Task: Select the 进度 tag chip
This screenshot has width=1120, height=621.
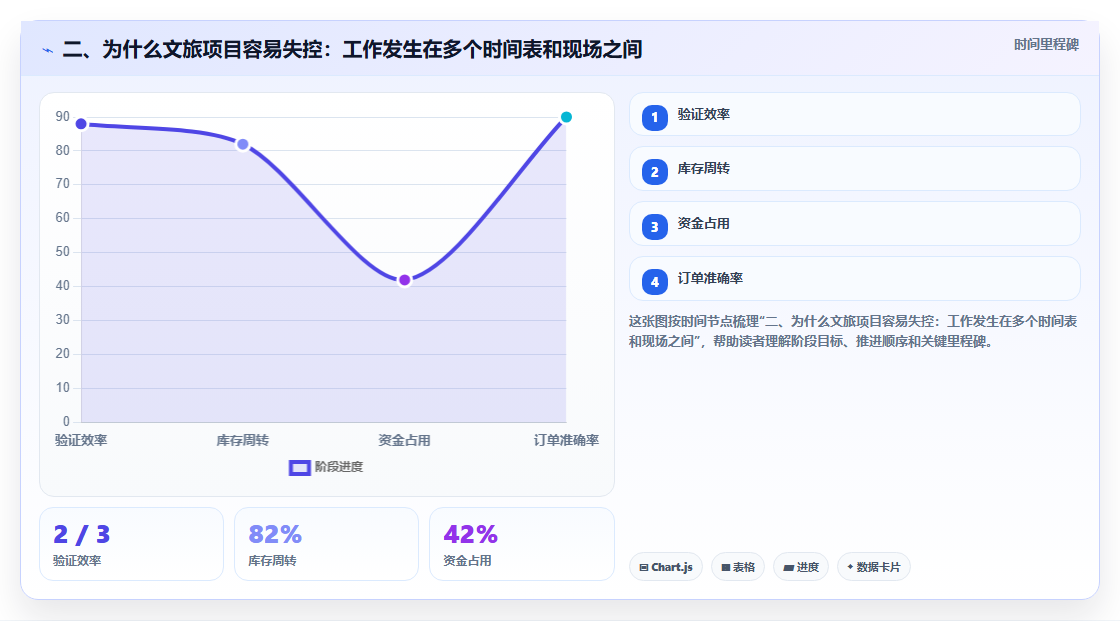Action: [x=801, y=567]
